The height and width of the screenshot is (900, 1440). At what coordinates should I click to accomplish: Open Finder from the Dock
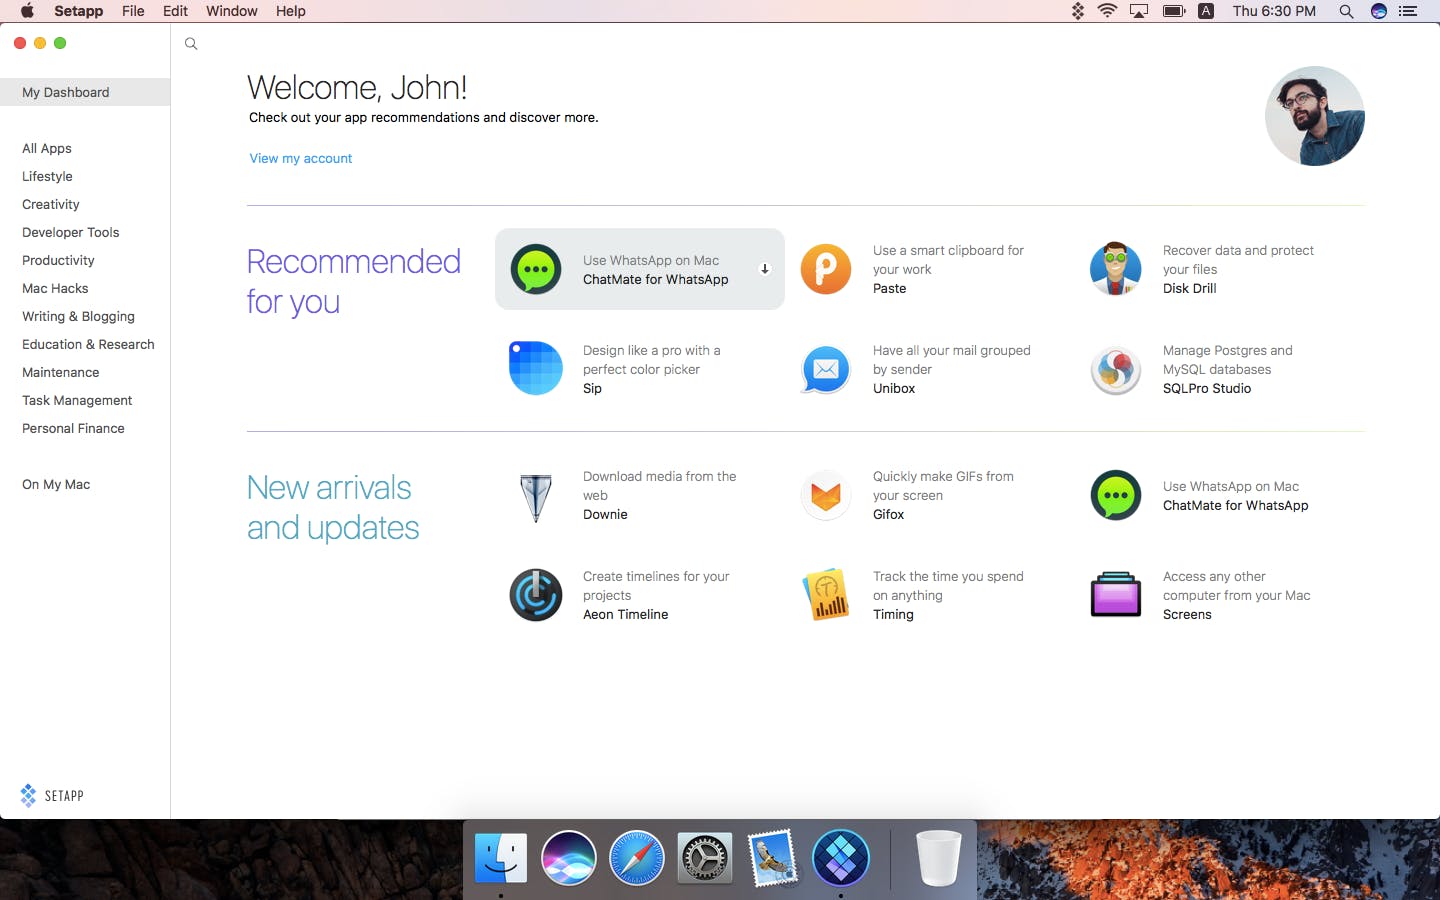tap(501, 857)
